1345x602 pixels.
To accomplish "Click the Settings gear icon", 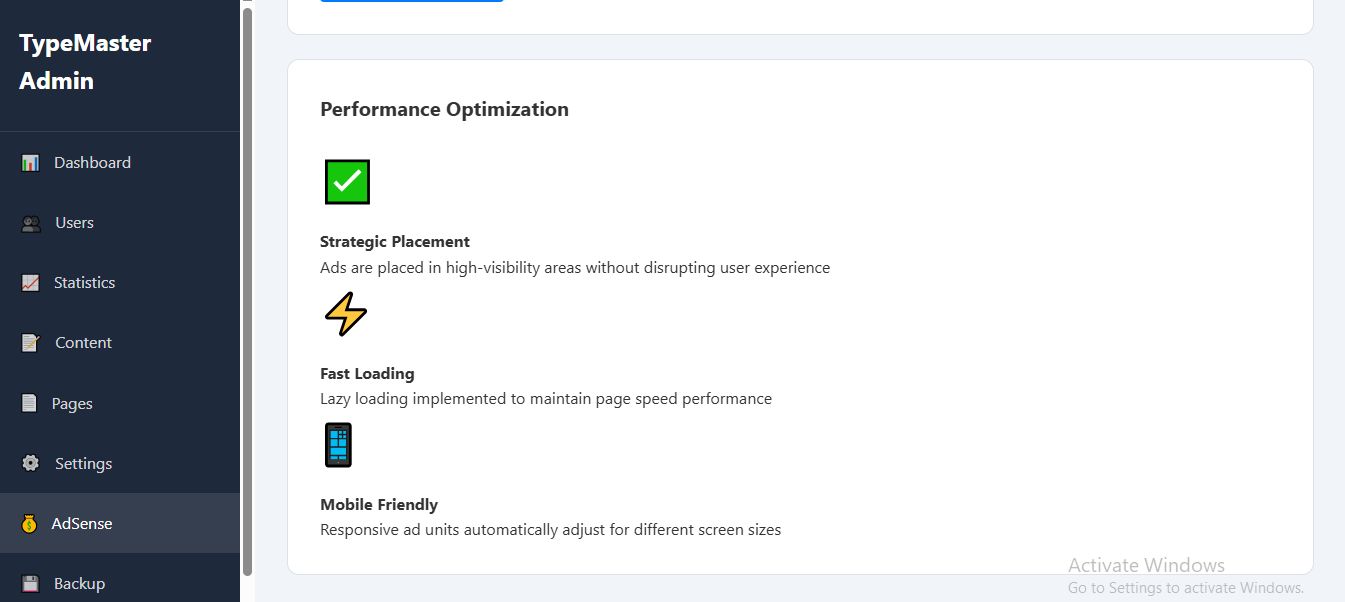I will tap(31, 464).
